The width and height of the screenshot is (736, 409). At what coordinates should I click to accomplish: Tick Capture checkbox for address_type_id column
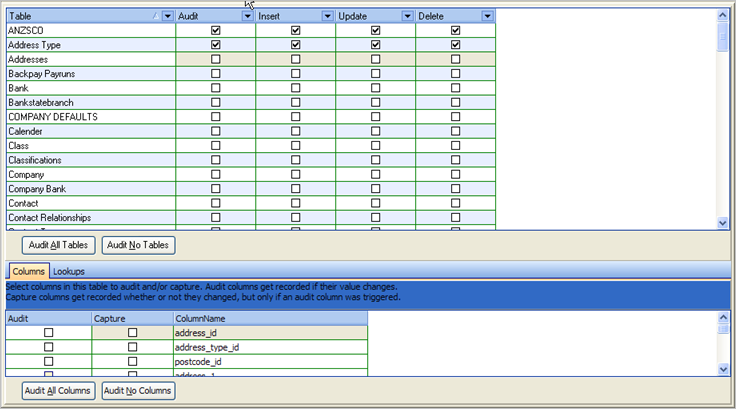click(132, 347)
